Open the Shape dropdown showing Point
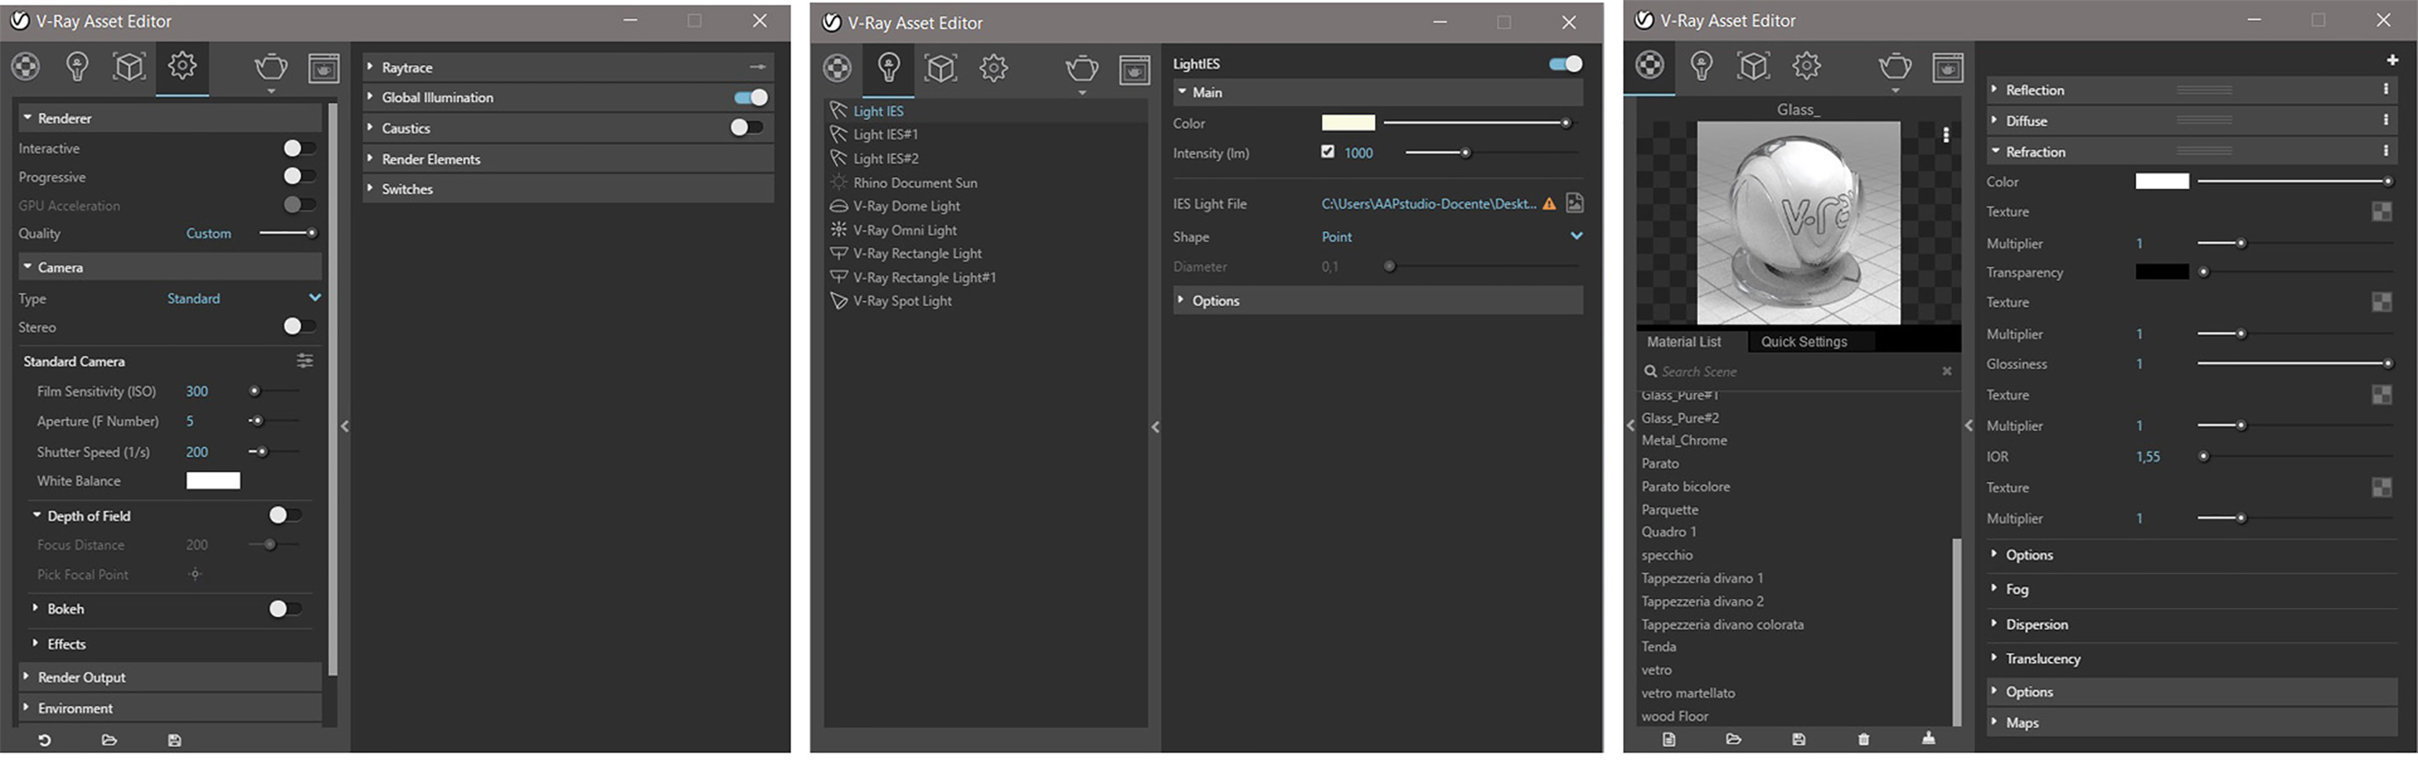 (x=1452, y=237)
